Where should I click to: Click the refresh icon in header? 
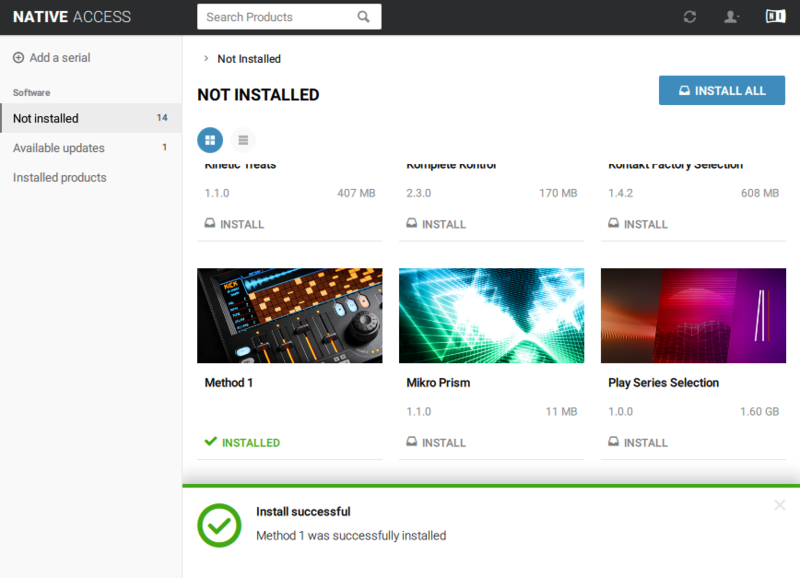coord(690,17)
